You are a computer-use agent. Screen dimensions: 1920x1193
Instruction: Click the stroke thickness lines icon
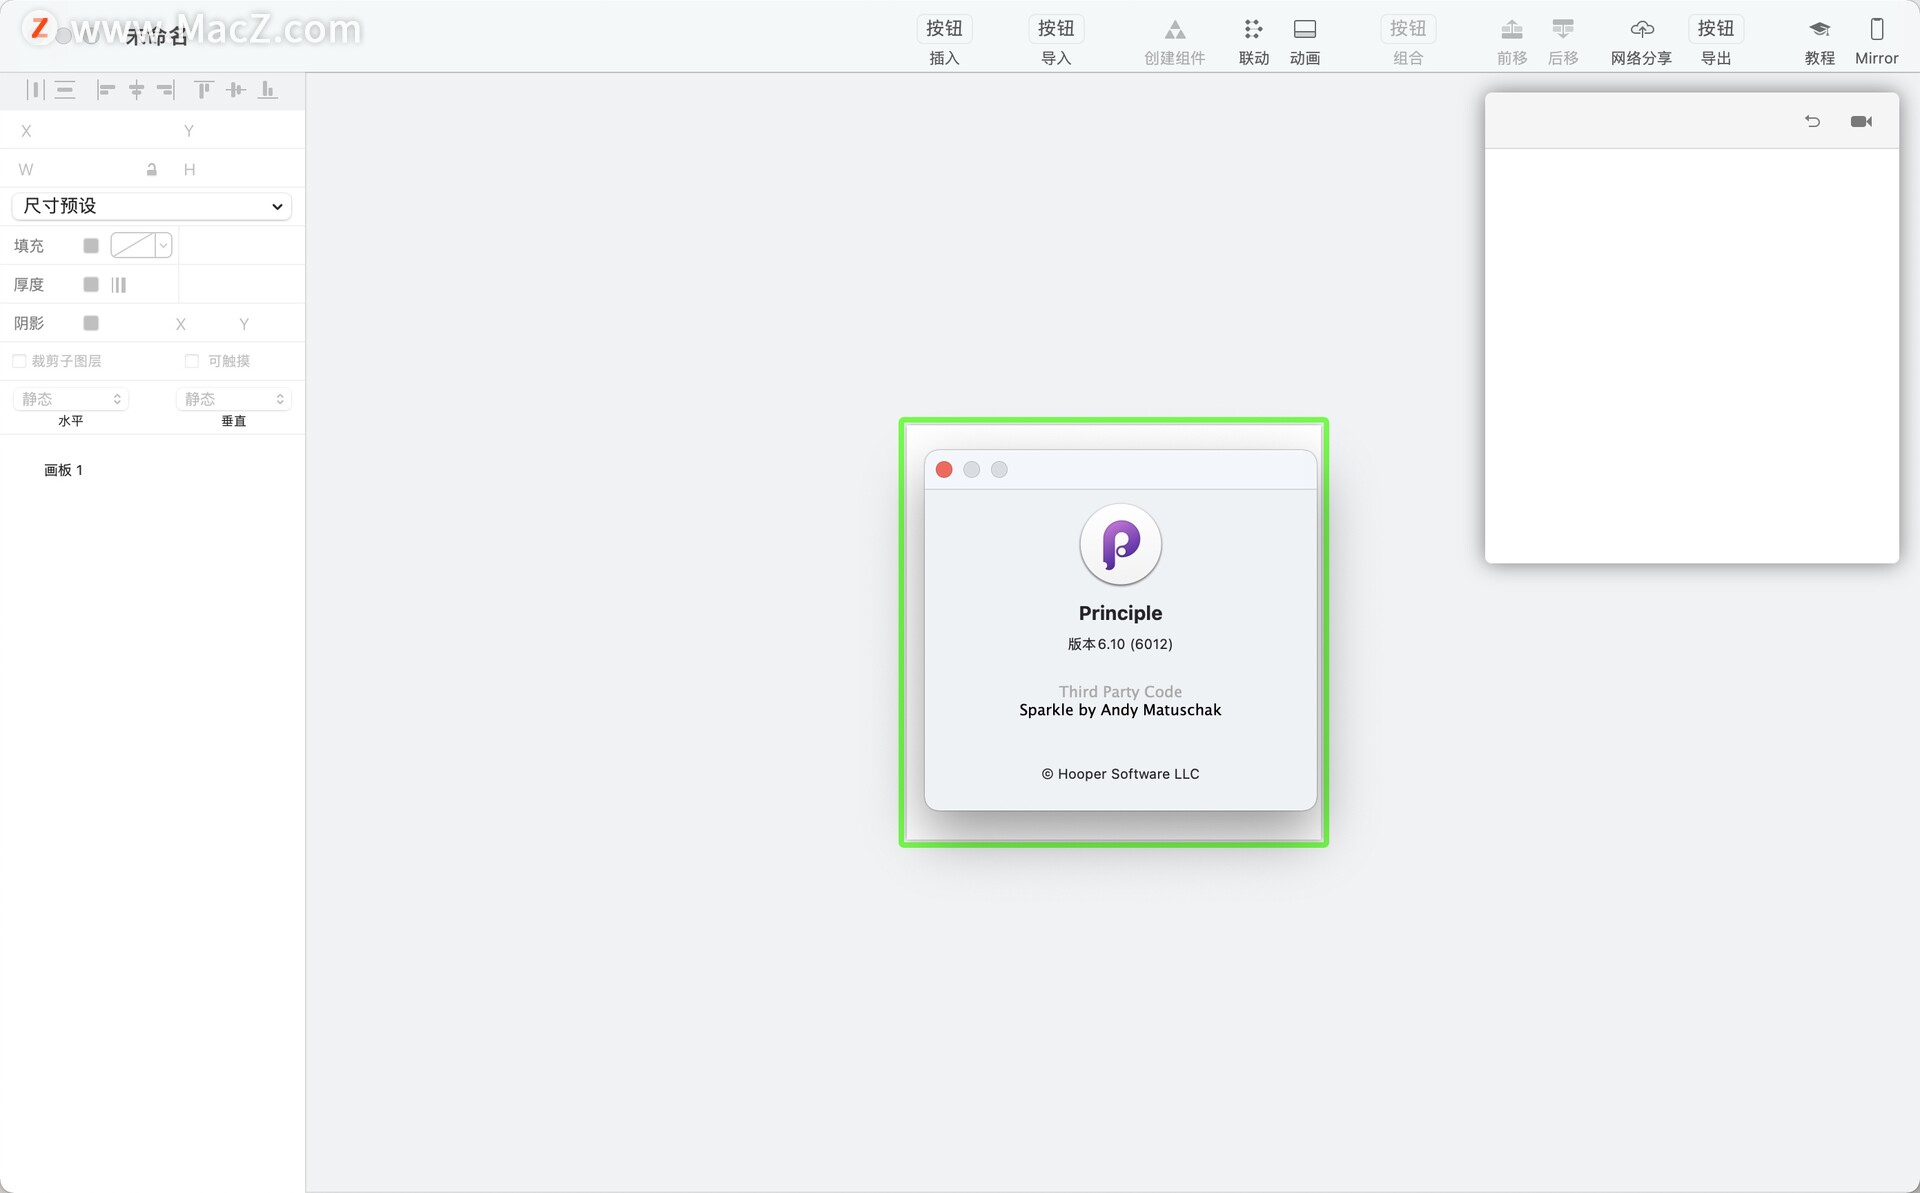click(119, 285)
